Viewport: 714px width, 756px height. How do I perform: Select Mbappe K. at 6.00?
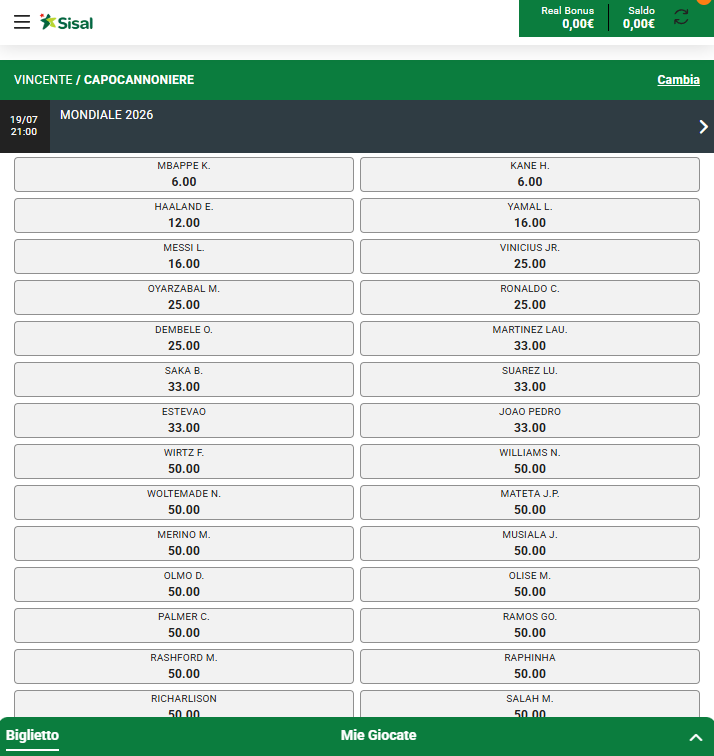click(x=184, y=175)
